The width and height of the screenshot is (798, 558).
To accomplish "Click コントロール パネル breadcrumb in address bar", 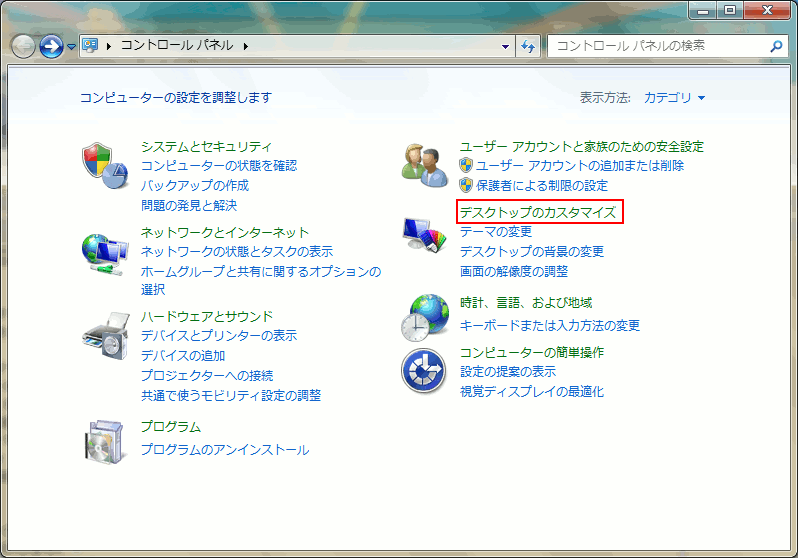I will pos(176,46).
